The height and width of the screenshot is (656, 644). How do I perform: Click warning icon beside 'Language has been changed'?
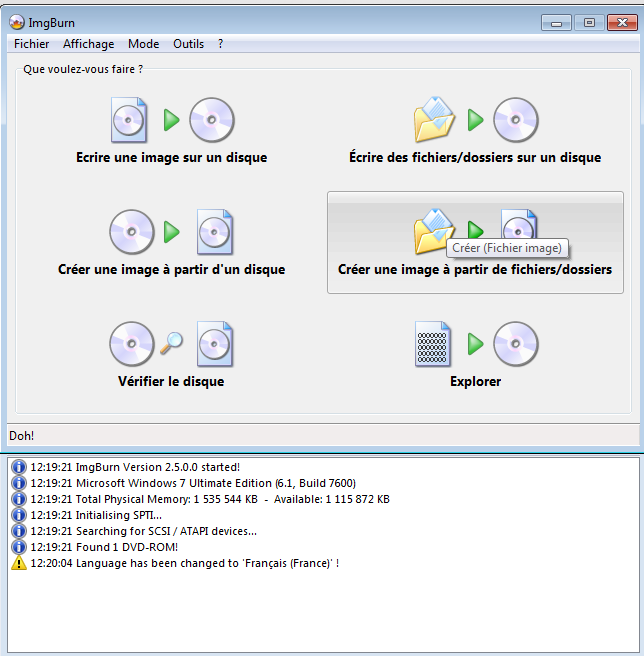tap(19, 563)
